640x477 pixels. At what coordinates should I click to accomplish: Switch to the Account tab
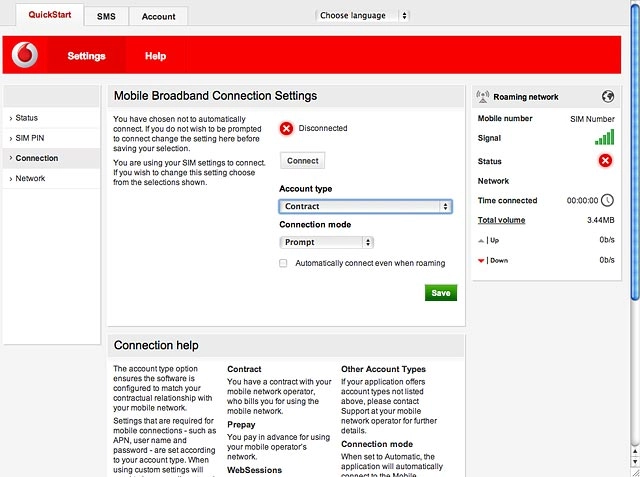[158, 16]
